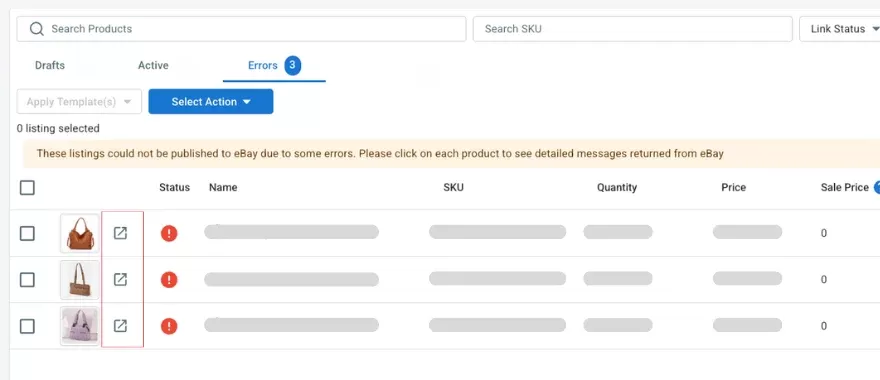Check the box for brown handbag listing
880x380 pixels.
point(27,233)
